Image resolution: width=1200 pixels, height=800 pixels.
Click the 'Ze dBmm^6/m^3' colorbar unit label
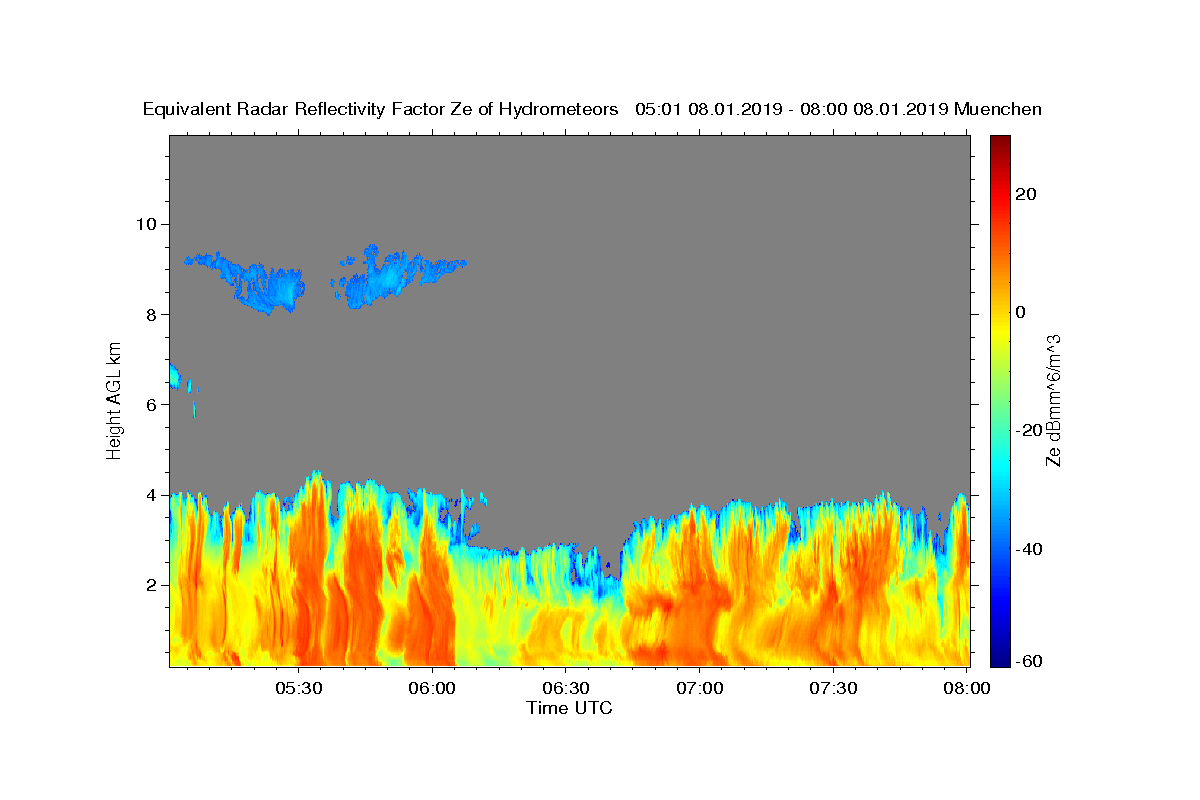(1053, 401)
